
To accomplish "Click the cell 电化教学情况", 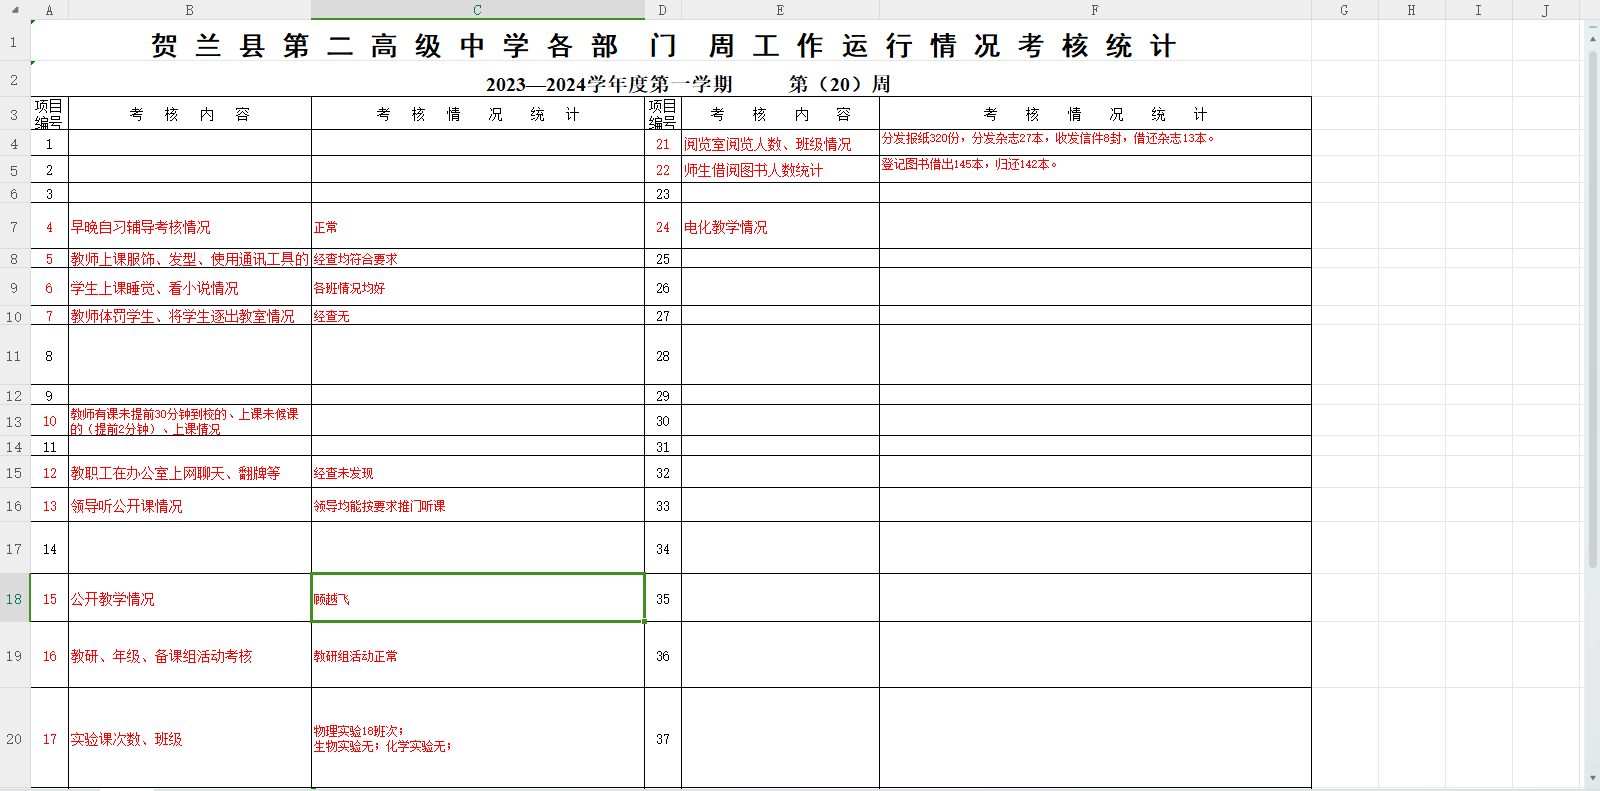I will pyautogui.click(x=779, y=227).
